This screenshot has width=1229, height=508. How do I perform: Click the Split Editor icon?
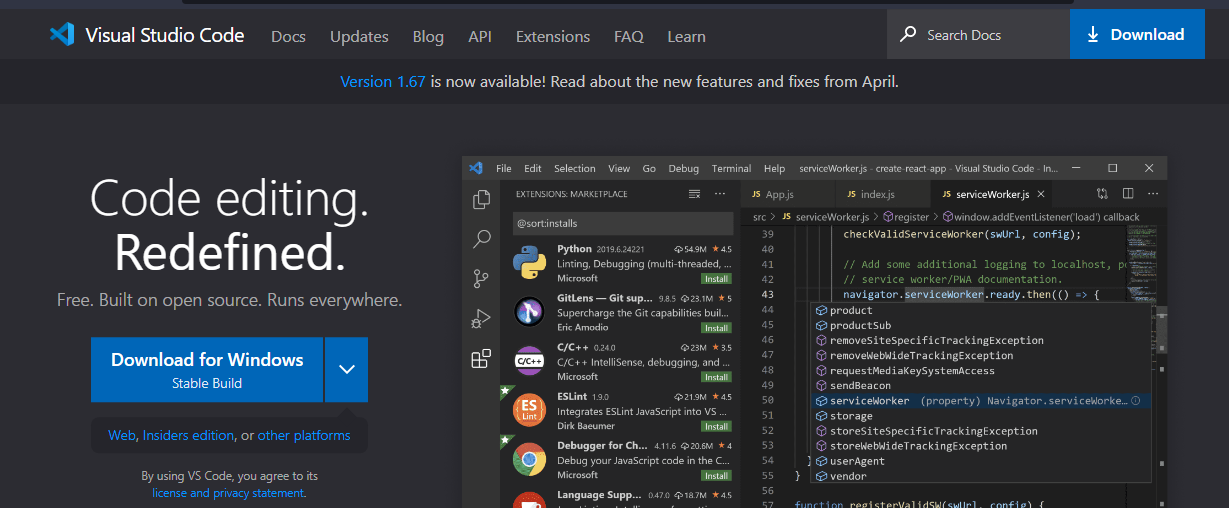tap(1127, 194)
